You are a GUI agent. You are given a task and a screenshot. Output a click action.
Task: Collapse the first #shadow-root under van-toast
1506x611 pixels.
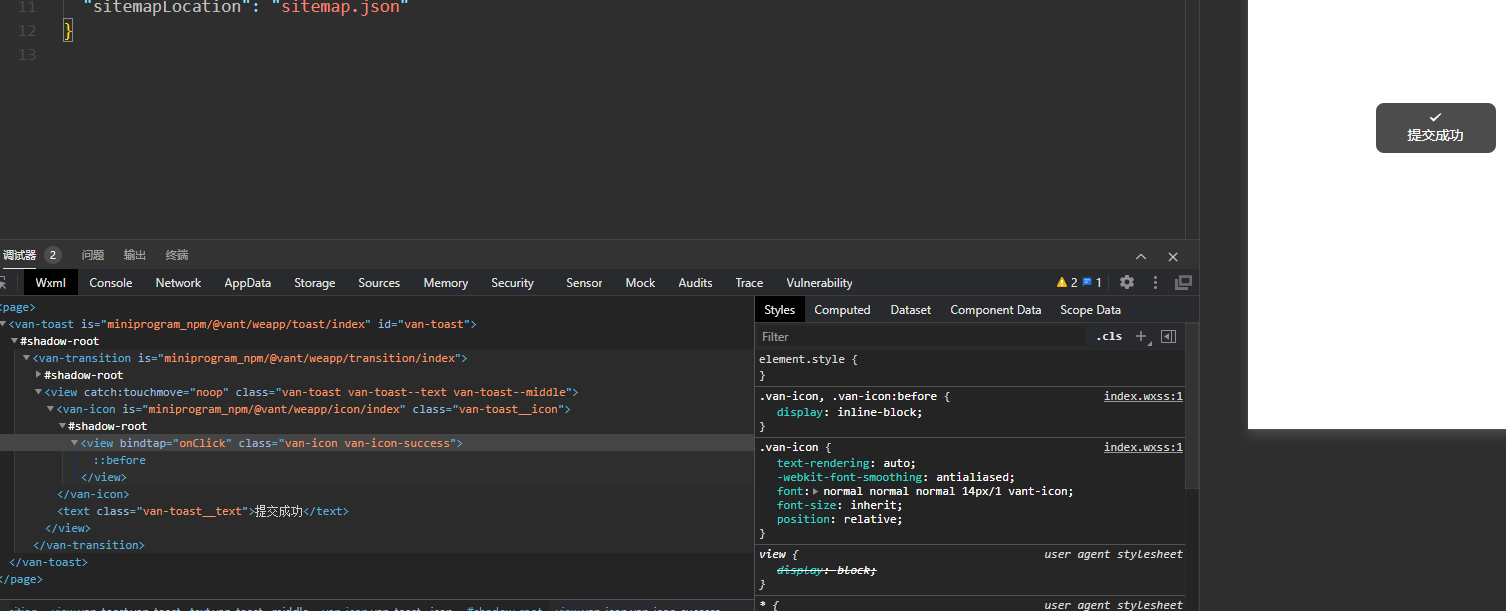pyautogui.click(x=15, y=342)
